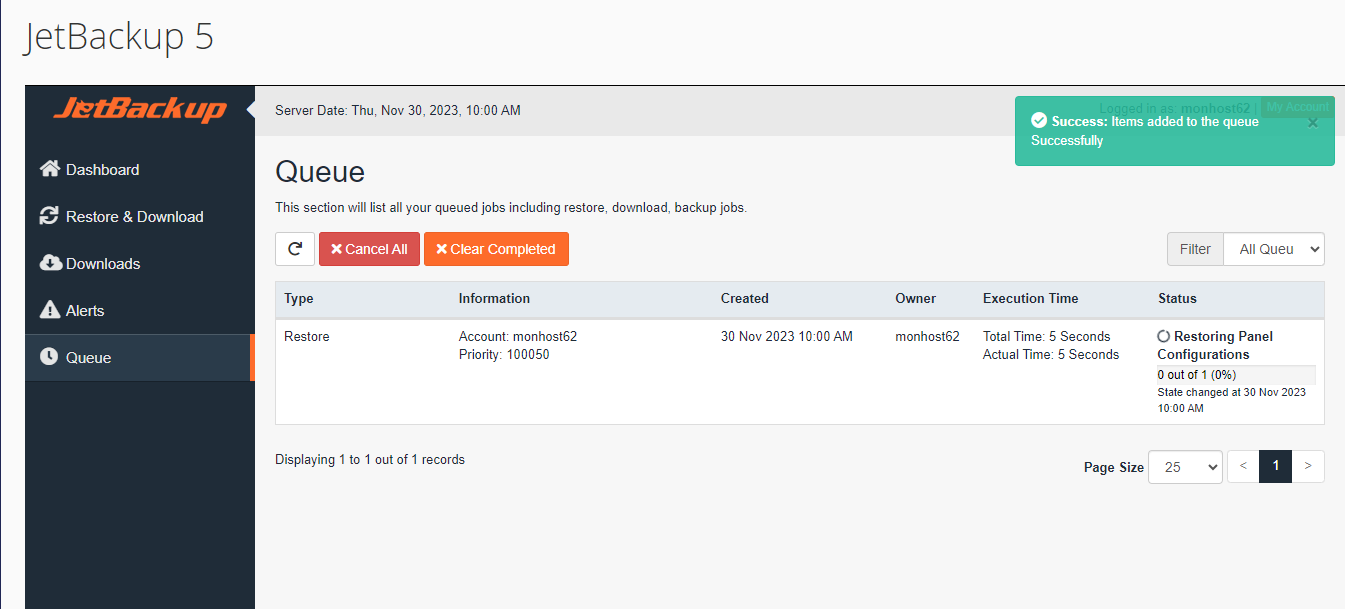The width and height of the screenshot is (1345, 609).
Task: Click the restore progress bar at 0%
Action: click(1236, 375)
